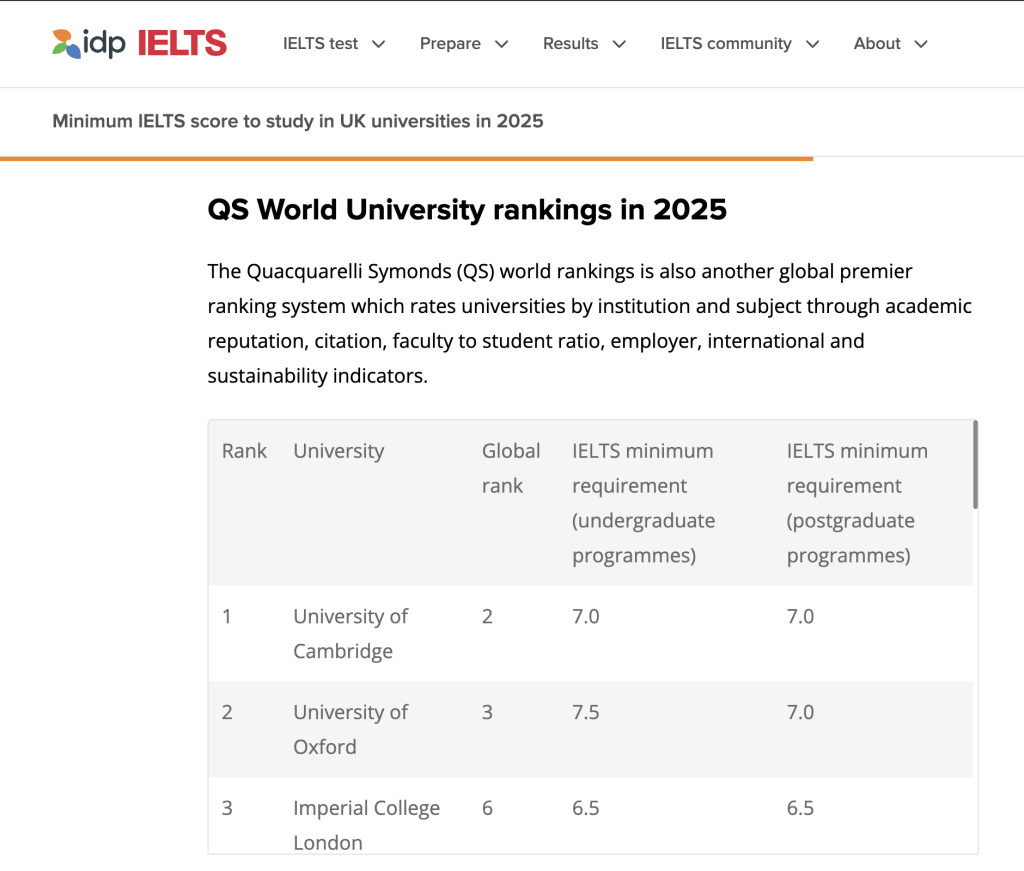
Task: Expand the chevron beside IELTS test
Action: tap(378, 44)
